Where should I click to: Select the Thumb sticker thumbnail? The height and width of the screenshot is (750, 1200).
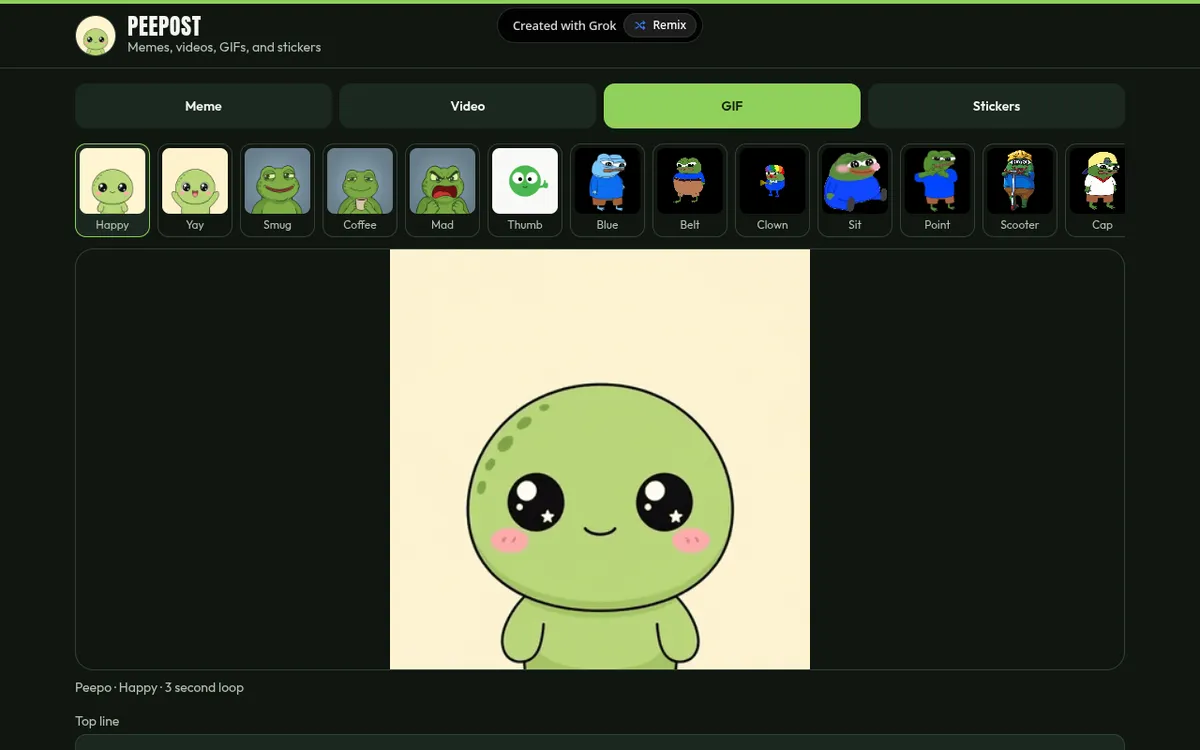pos(525,190)
